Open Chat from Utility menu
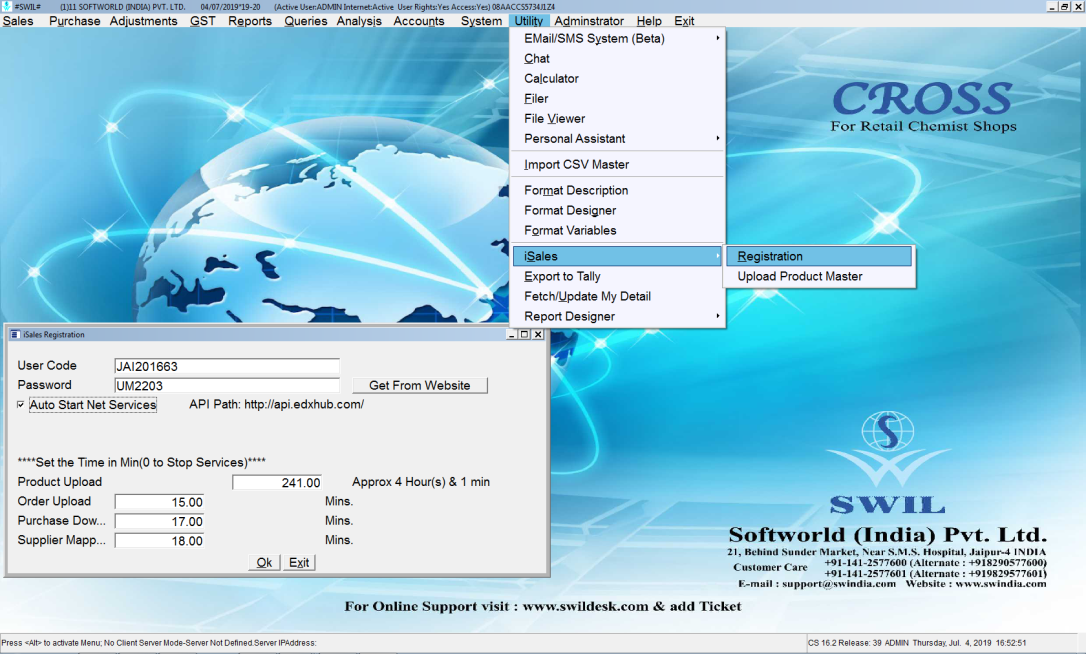Viewport: 1086px width, 654px height. pyautogui.click(x=617, y=59)
